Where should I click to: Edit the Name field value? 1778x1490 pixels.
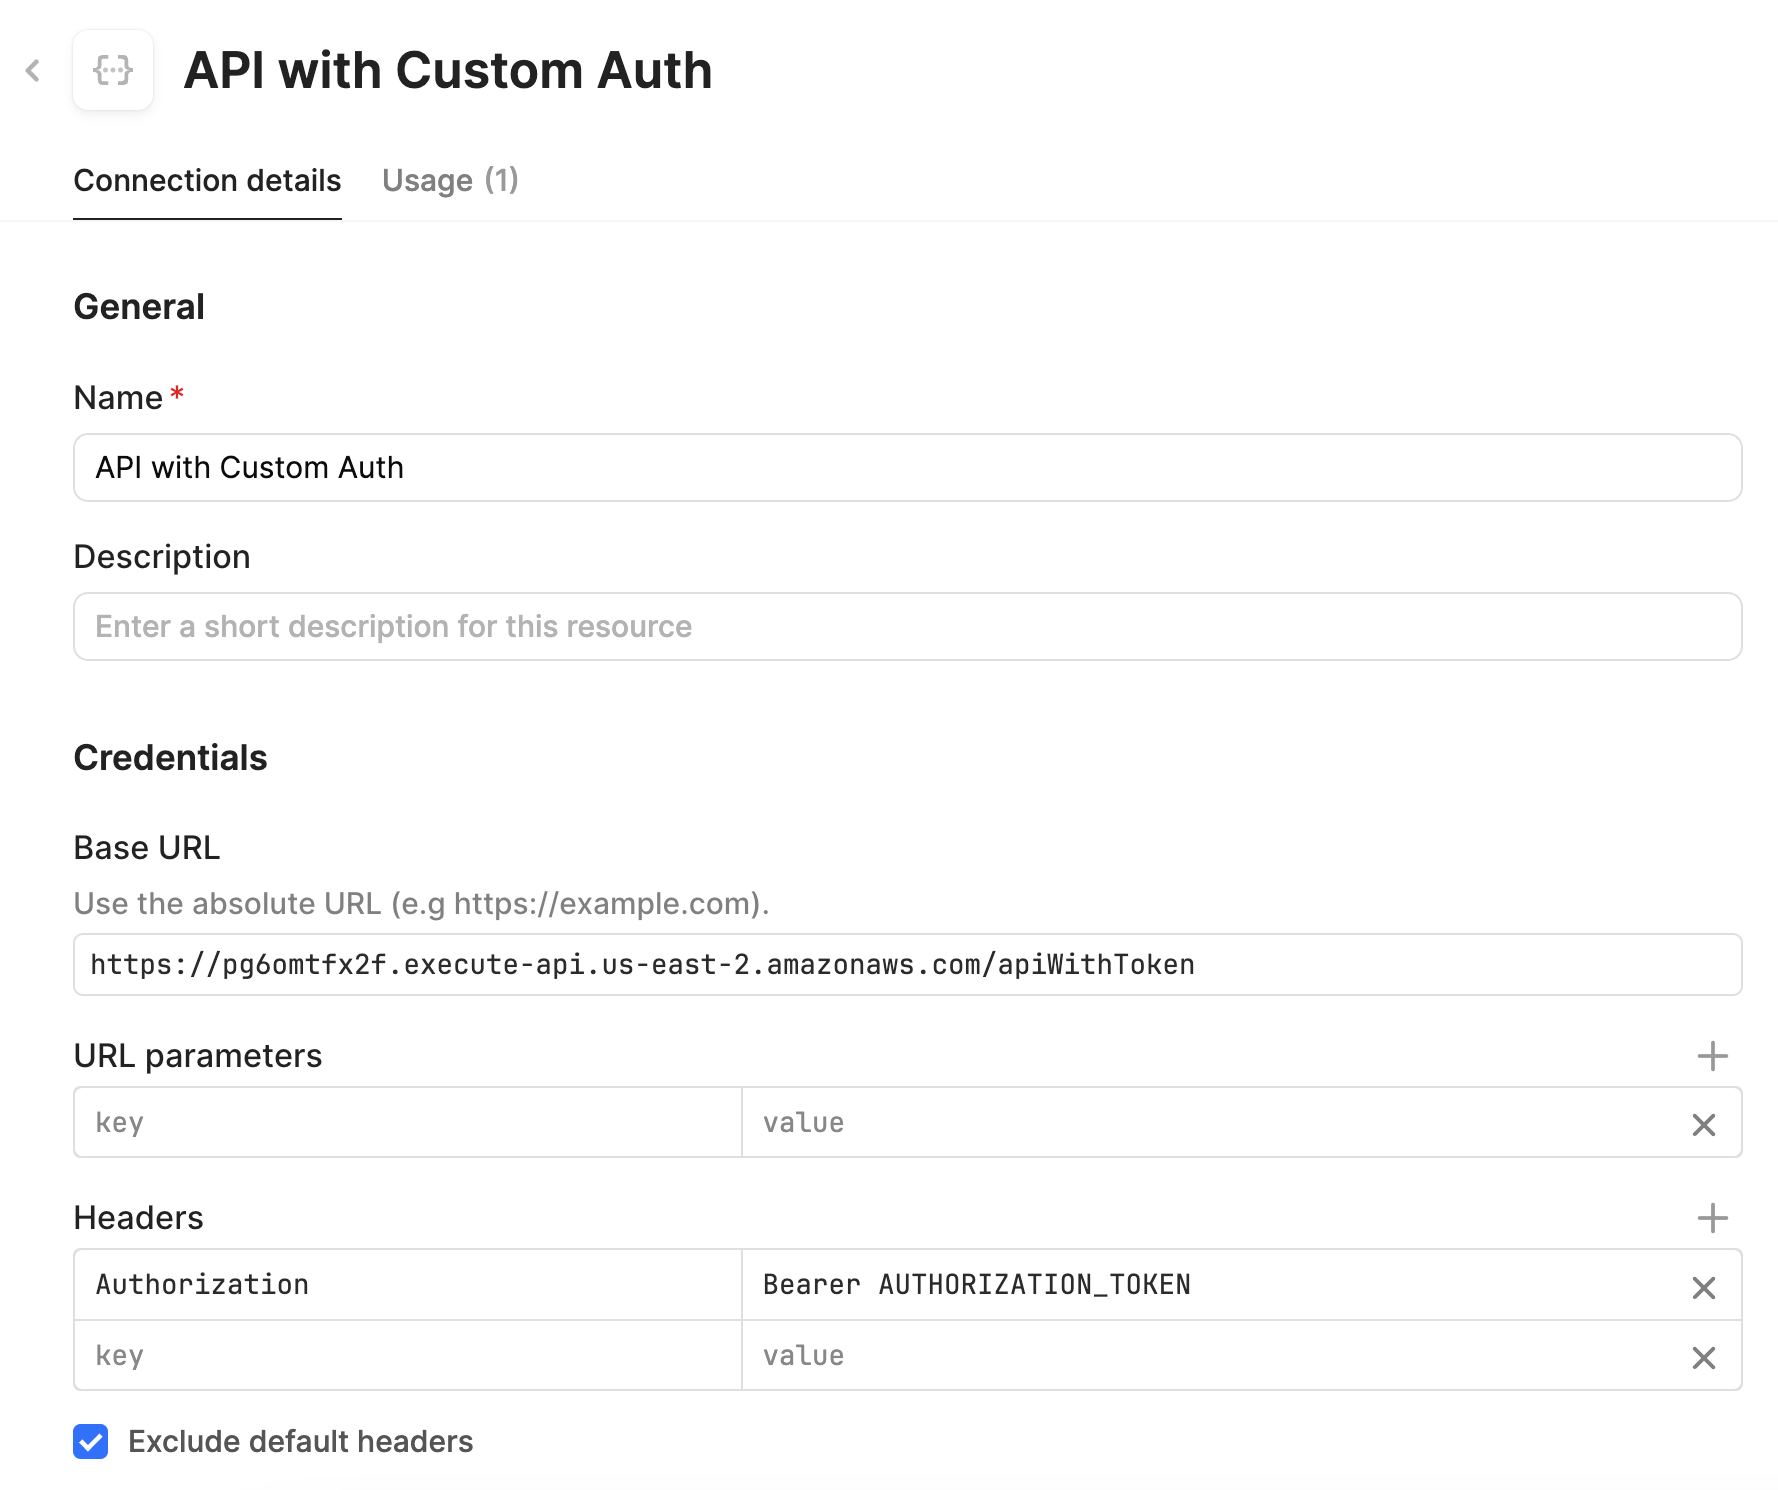point(908,468)
